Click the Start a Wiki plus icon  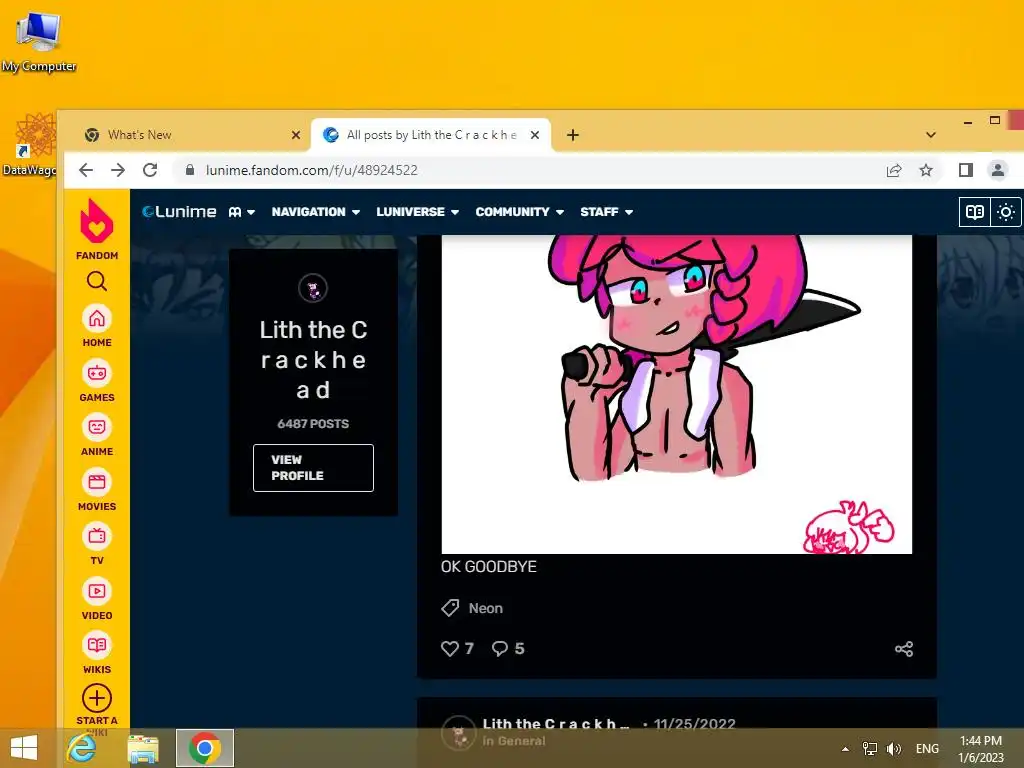[x=97, y=698]
